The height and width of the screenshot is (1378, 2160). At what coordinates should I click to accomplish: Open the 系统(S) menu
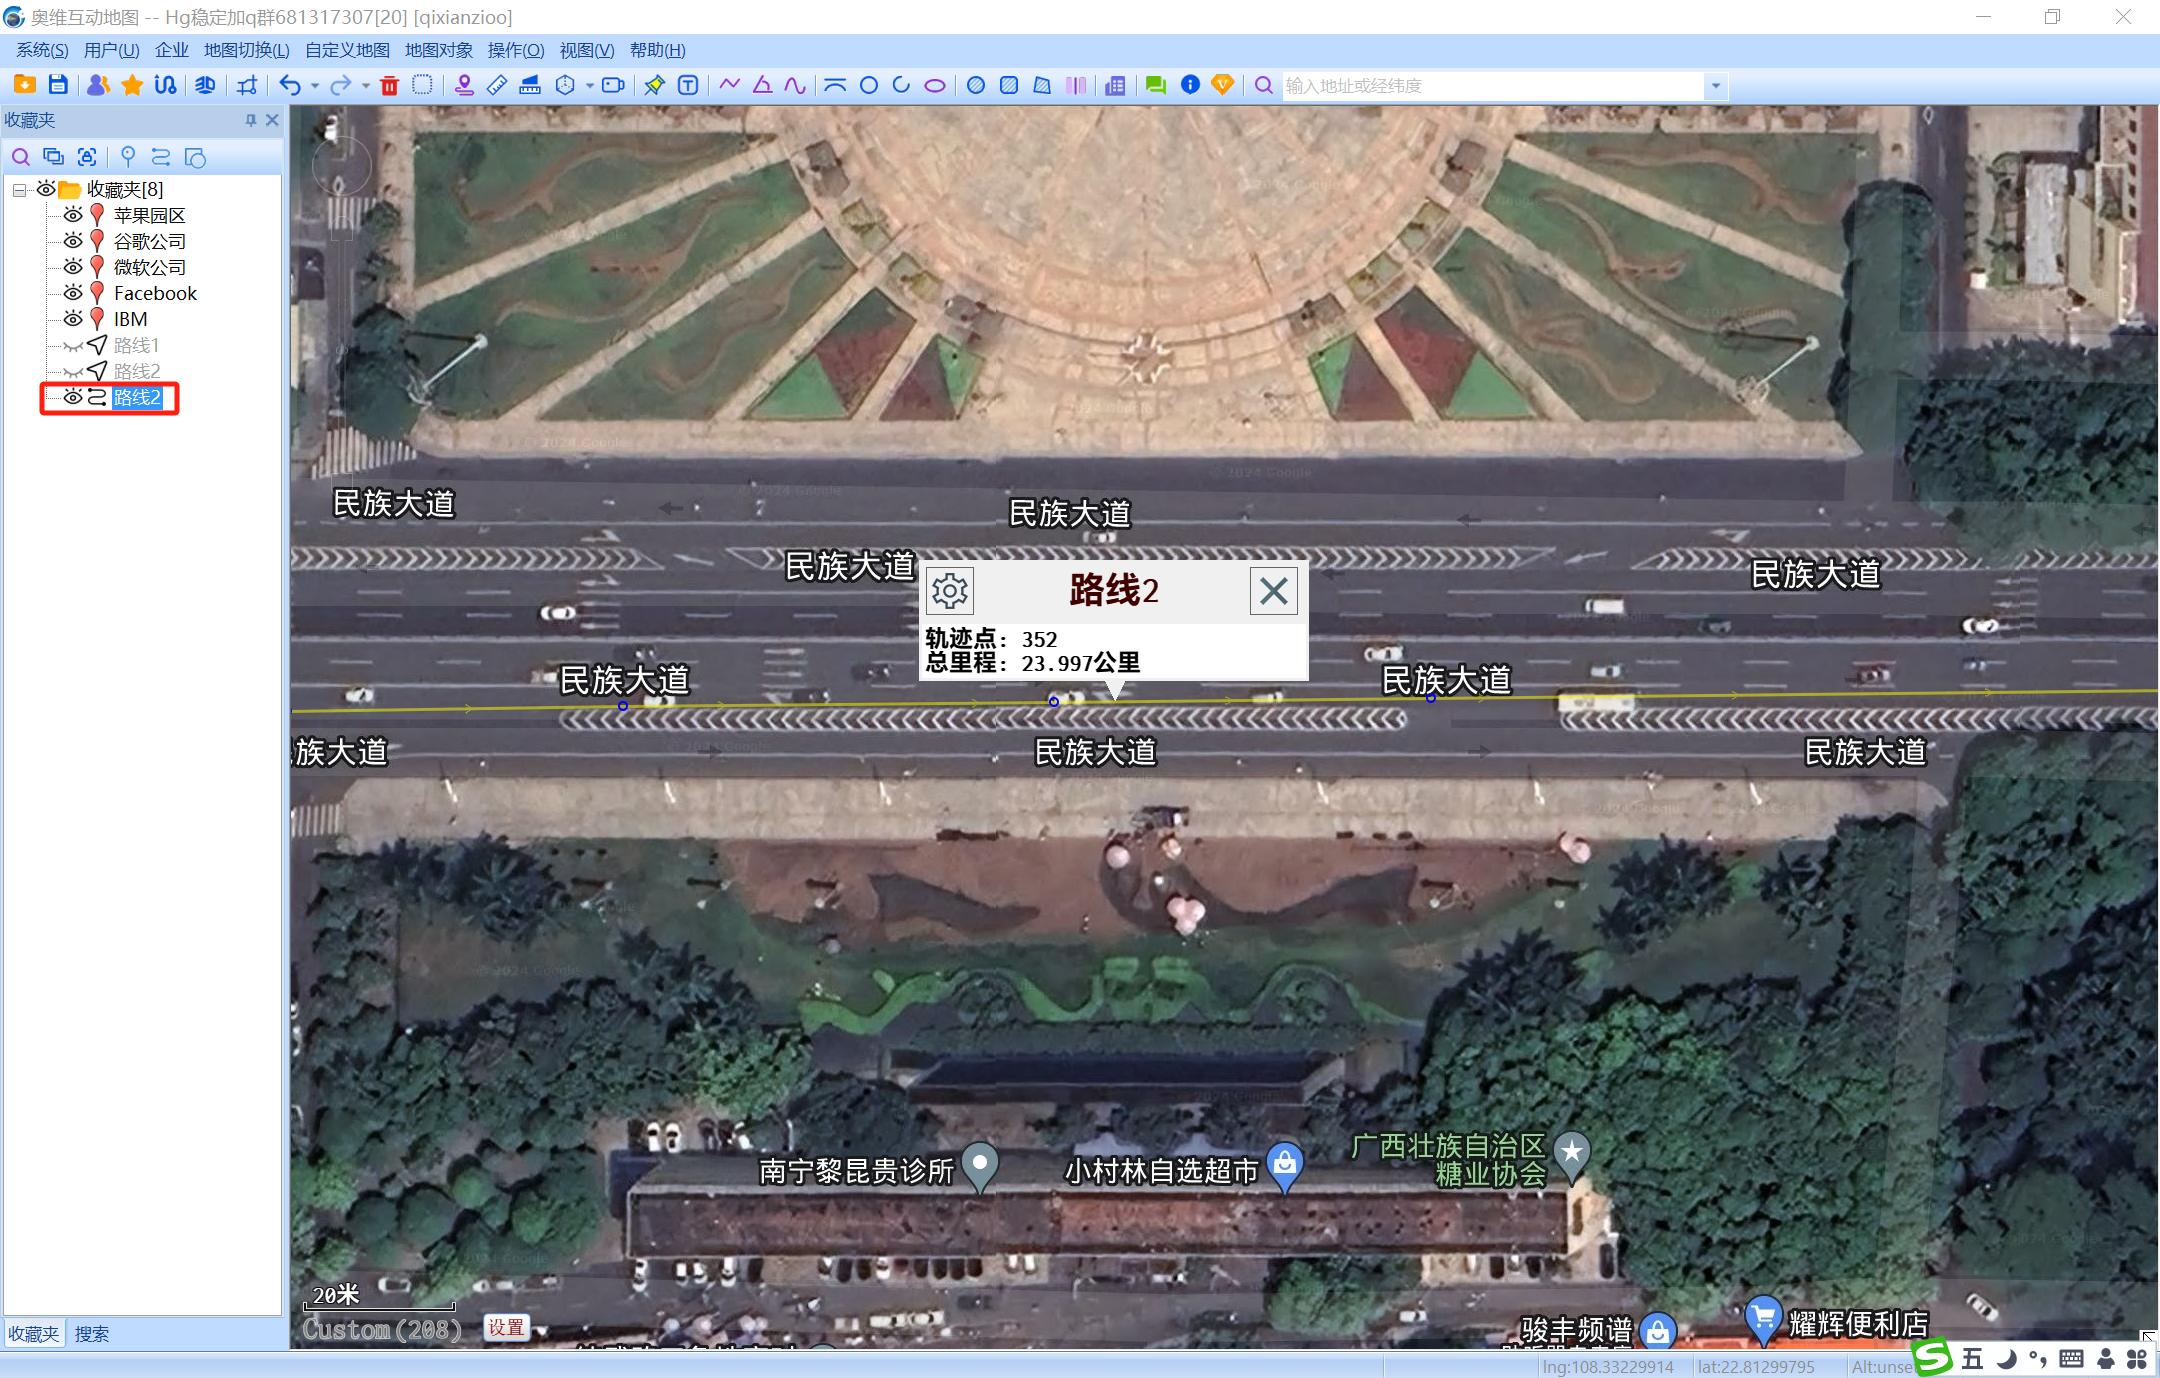click(42, 50)
